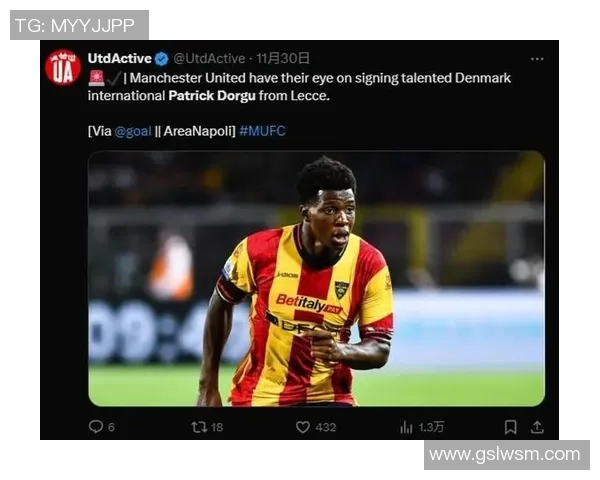Image resolution: width=600 pixels, height=480 pixels.
Task: Click the TG: MYYJJPP watermark label
Action: (79, 25)
